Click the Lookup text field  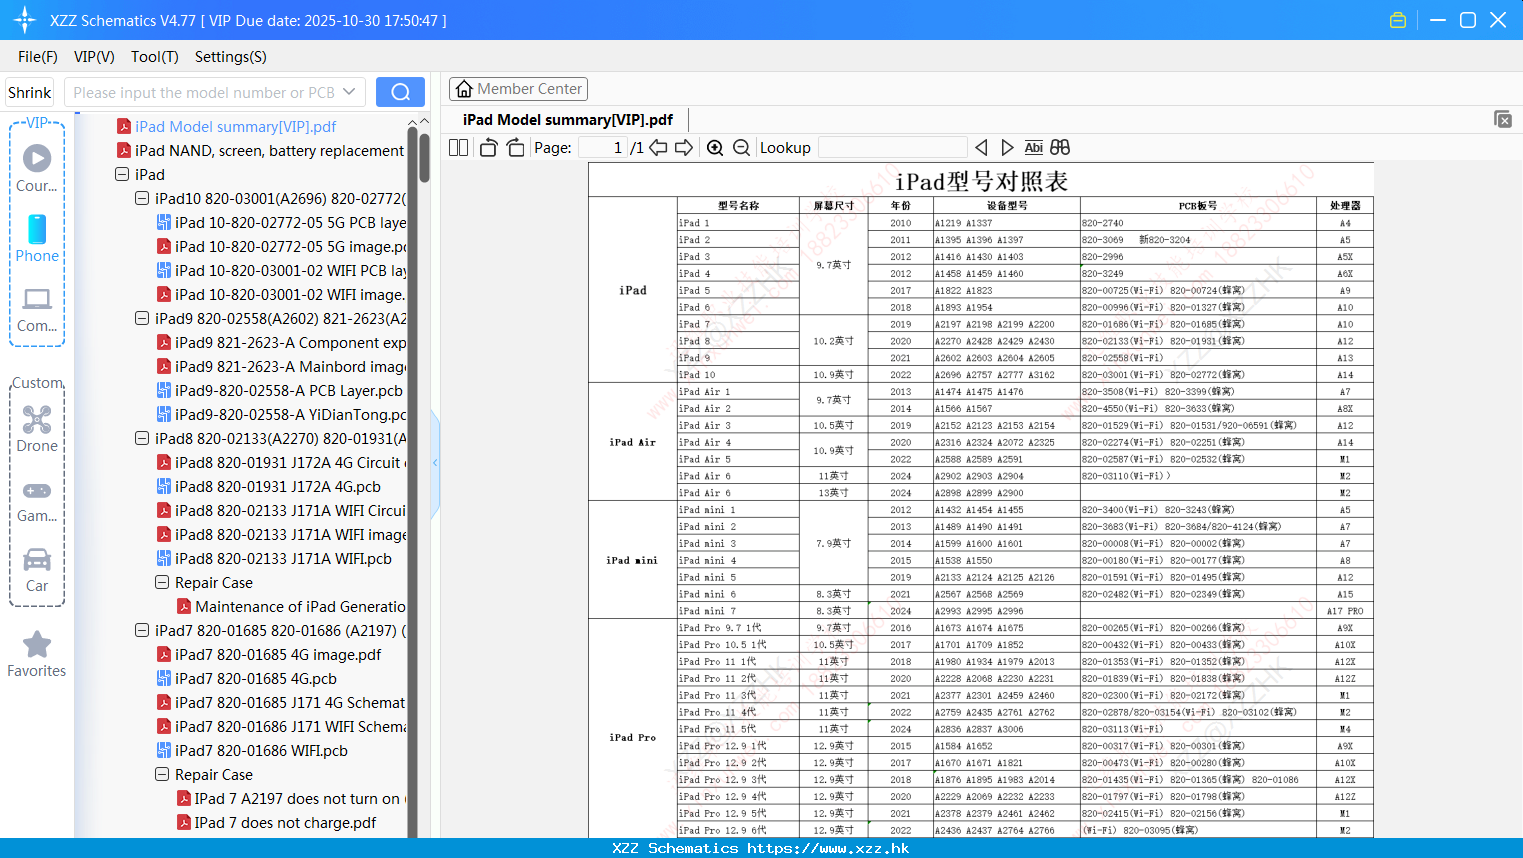tap(893, 147)
